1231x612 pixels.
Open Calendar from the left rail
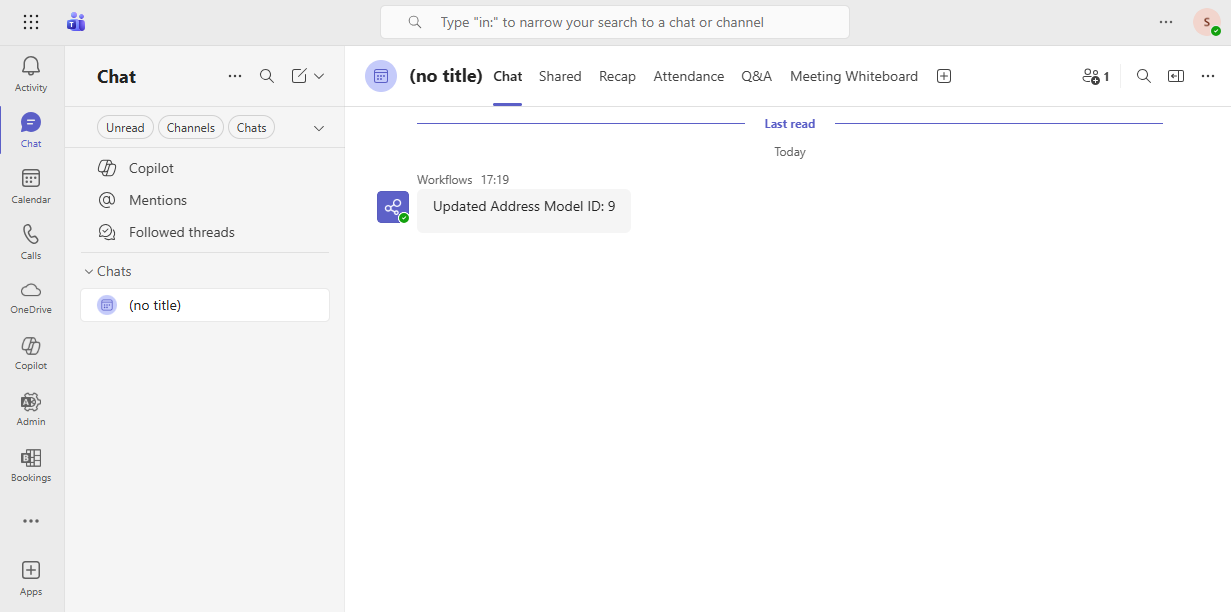(x=31, y=185)
